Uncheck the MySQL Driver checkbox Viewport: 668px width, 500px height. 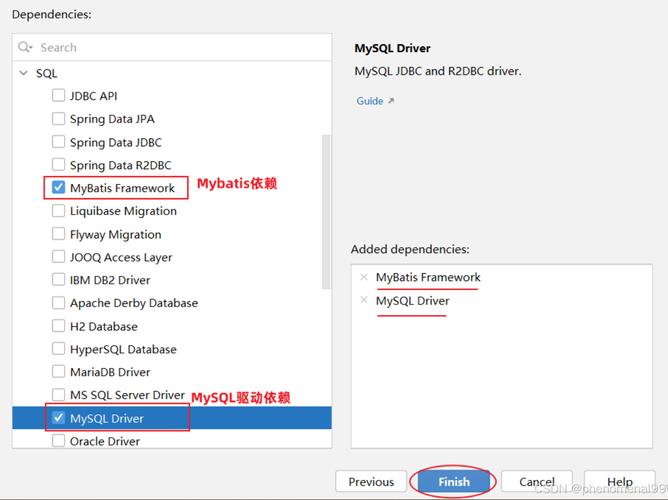click(58, 418)
